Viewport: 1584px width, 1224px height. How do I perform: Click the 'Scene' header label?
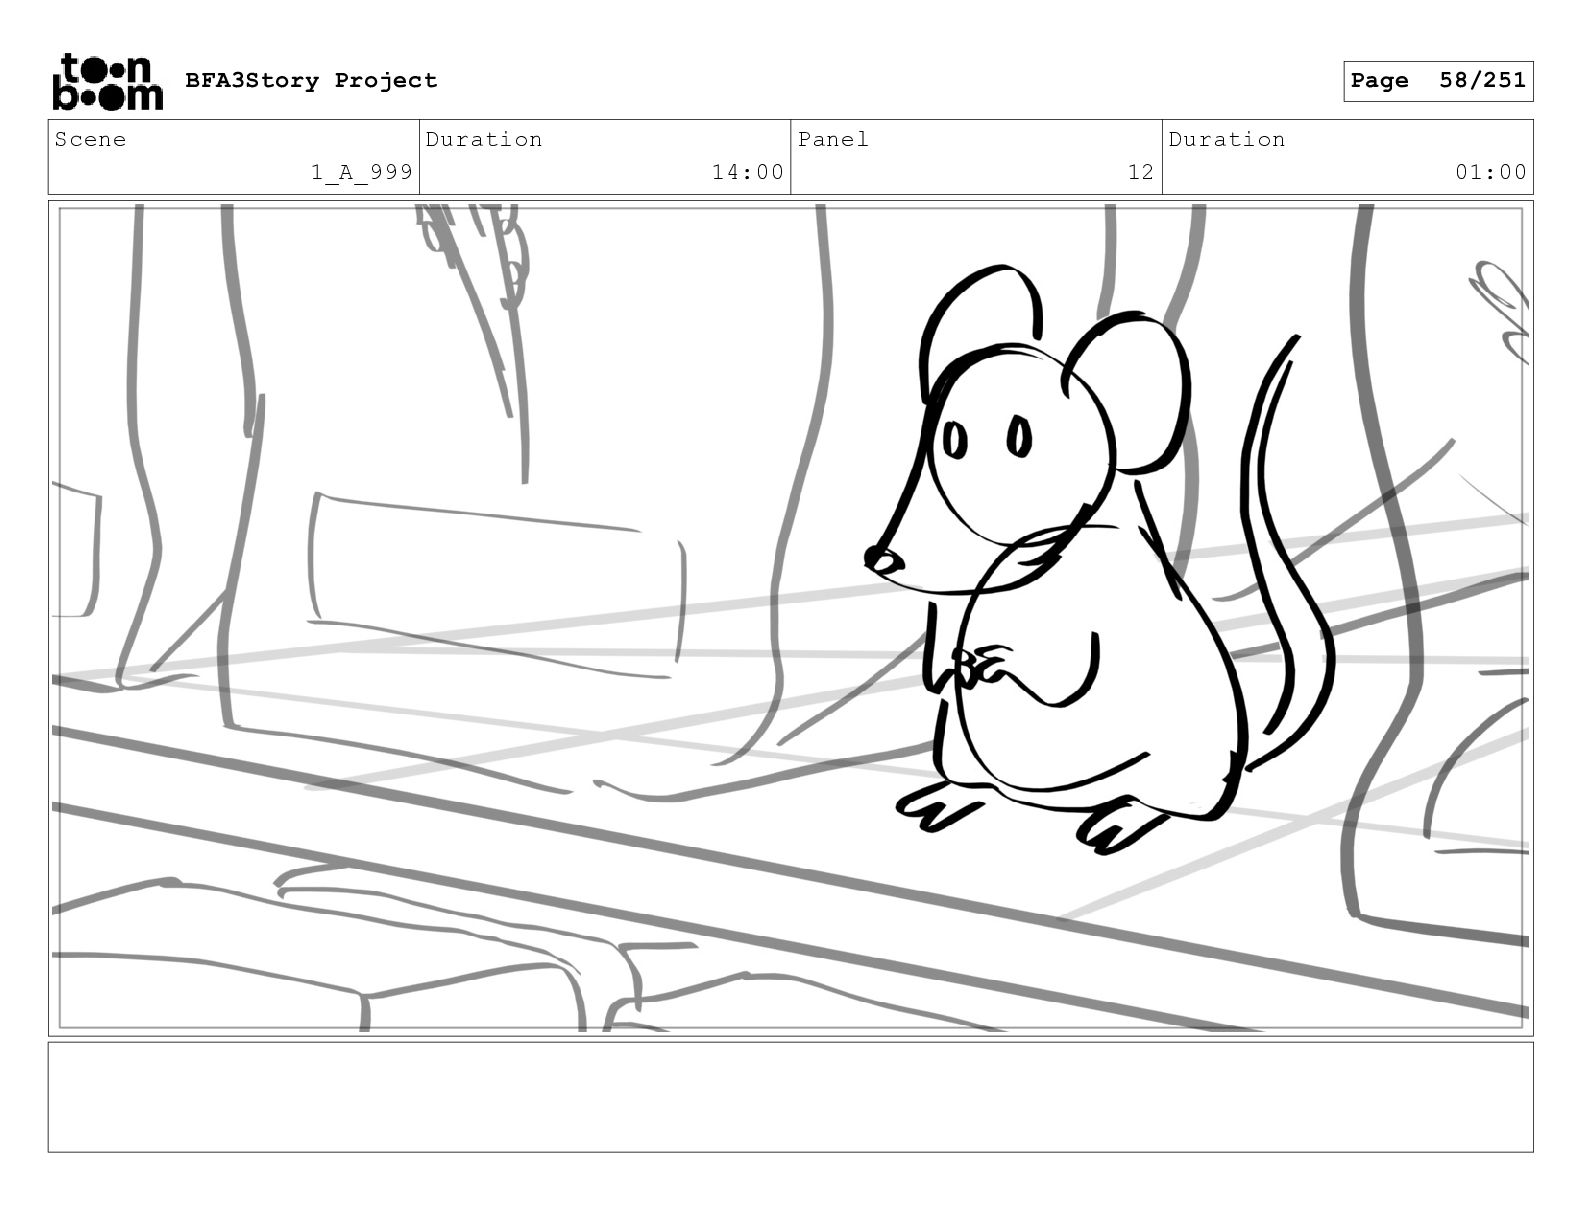click(91, 140)
